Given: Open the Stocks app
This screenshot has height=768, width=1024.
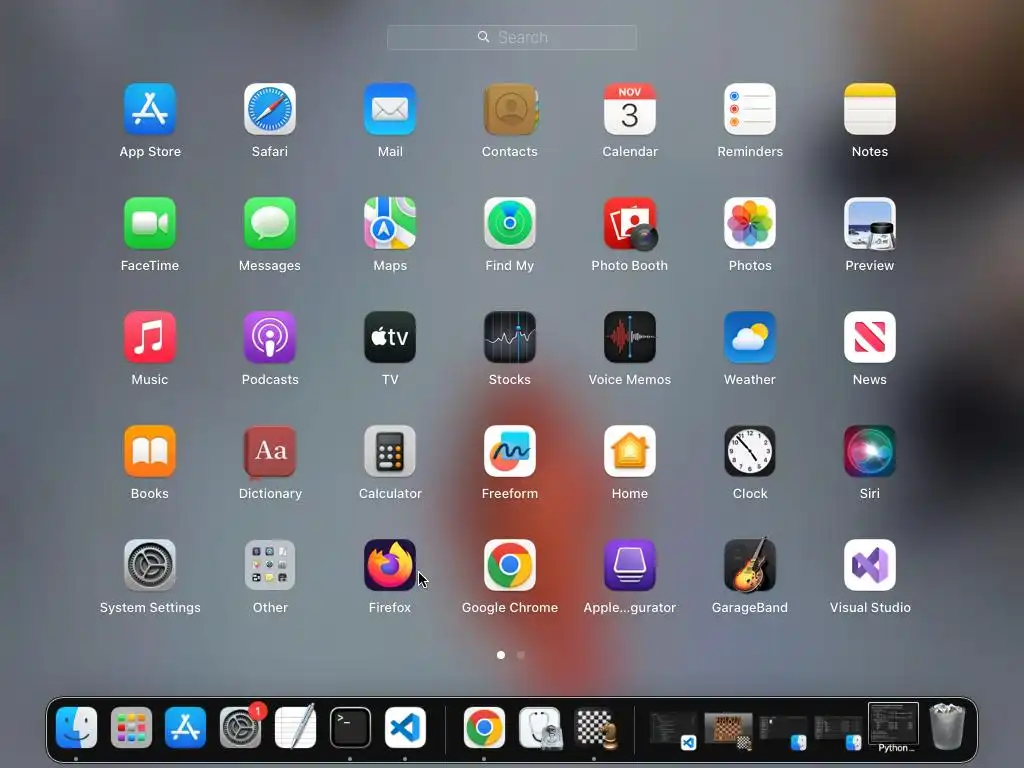Looking at the screenshot, I should [510, 337].
